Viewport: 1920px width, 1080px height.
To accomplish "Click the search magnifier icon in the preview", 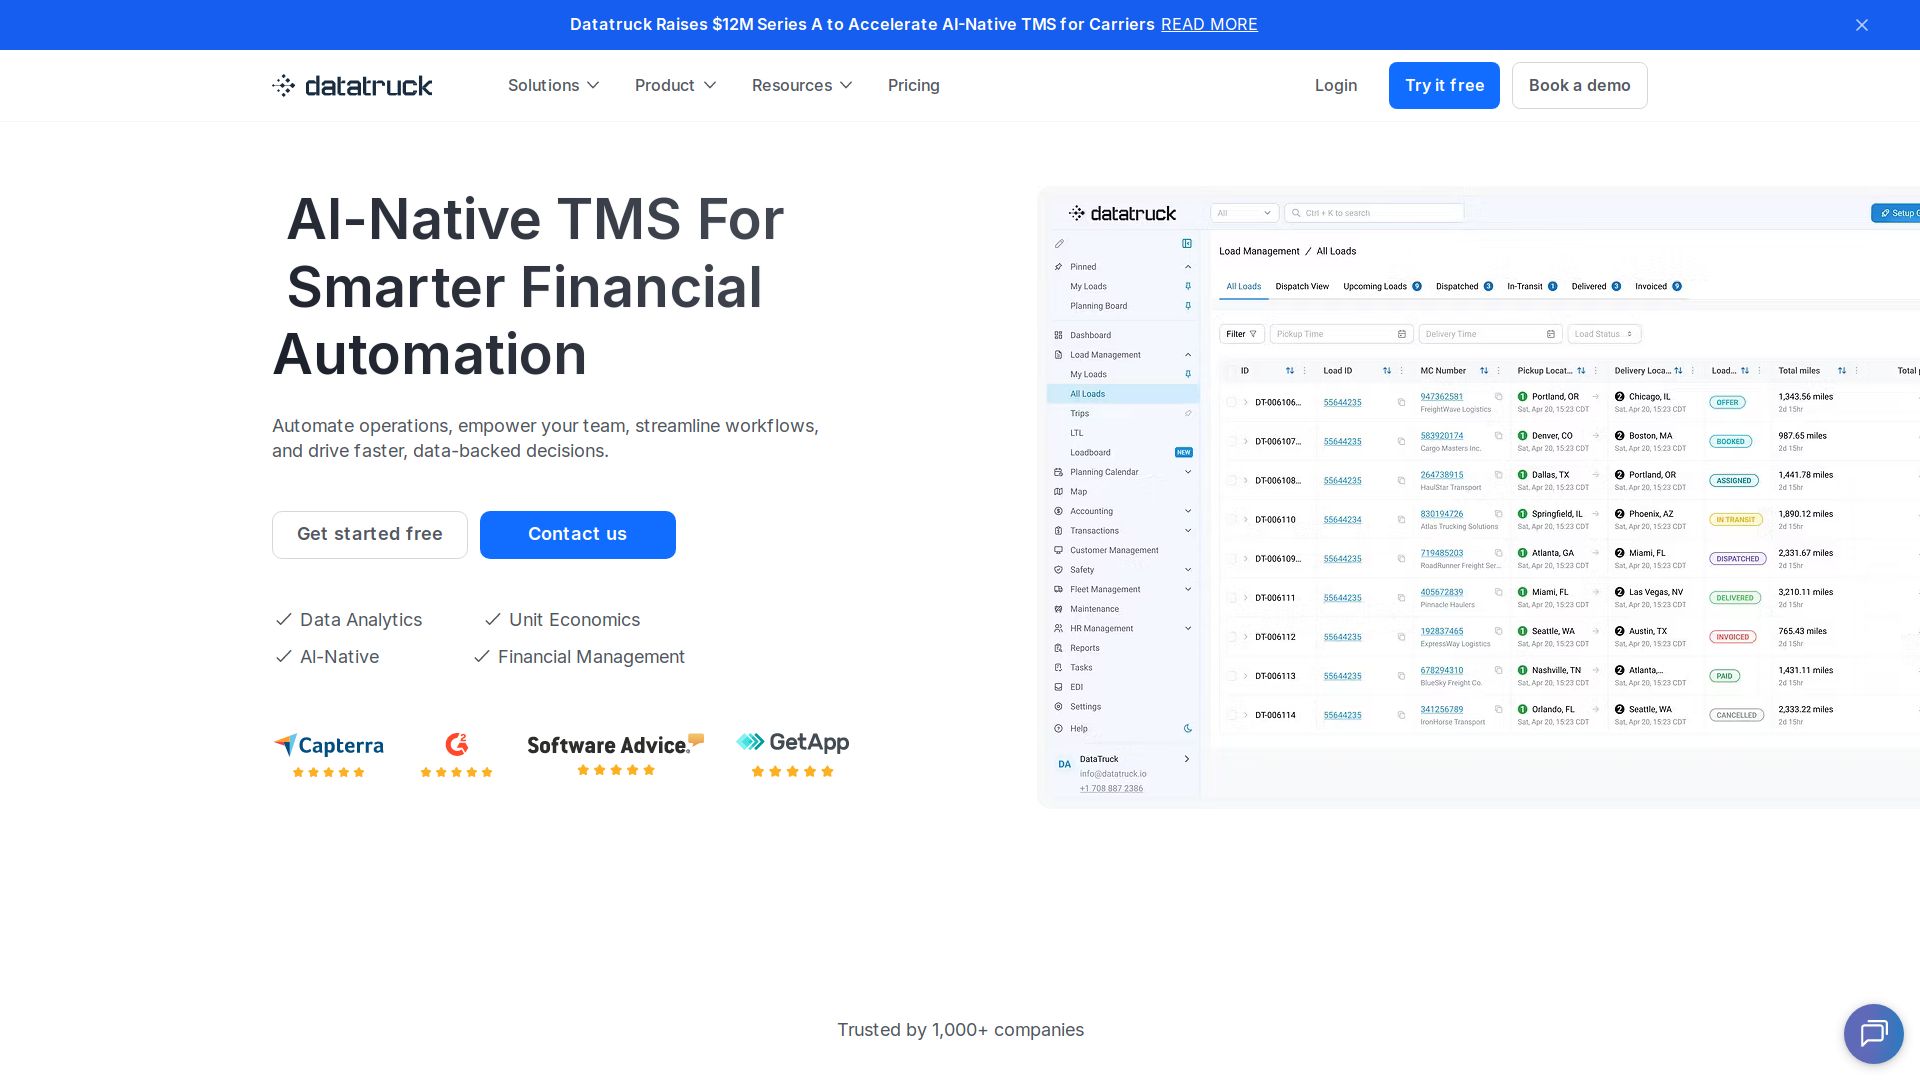I will [x=1296, y=213].
